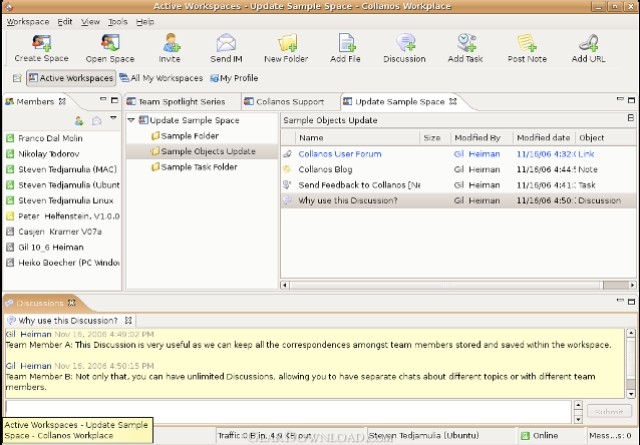Select member Steven Tedjamulia (MAC)
This screenshot has width=640, height=445.
[62, 169]
